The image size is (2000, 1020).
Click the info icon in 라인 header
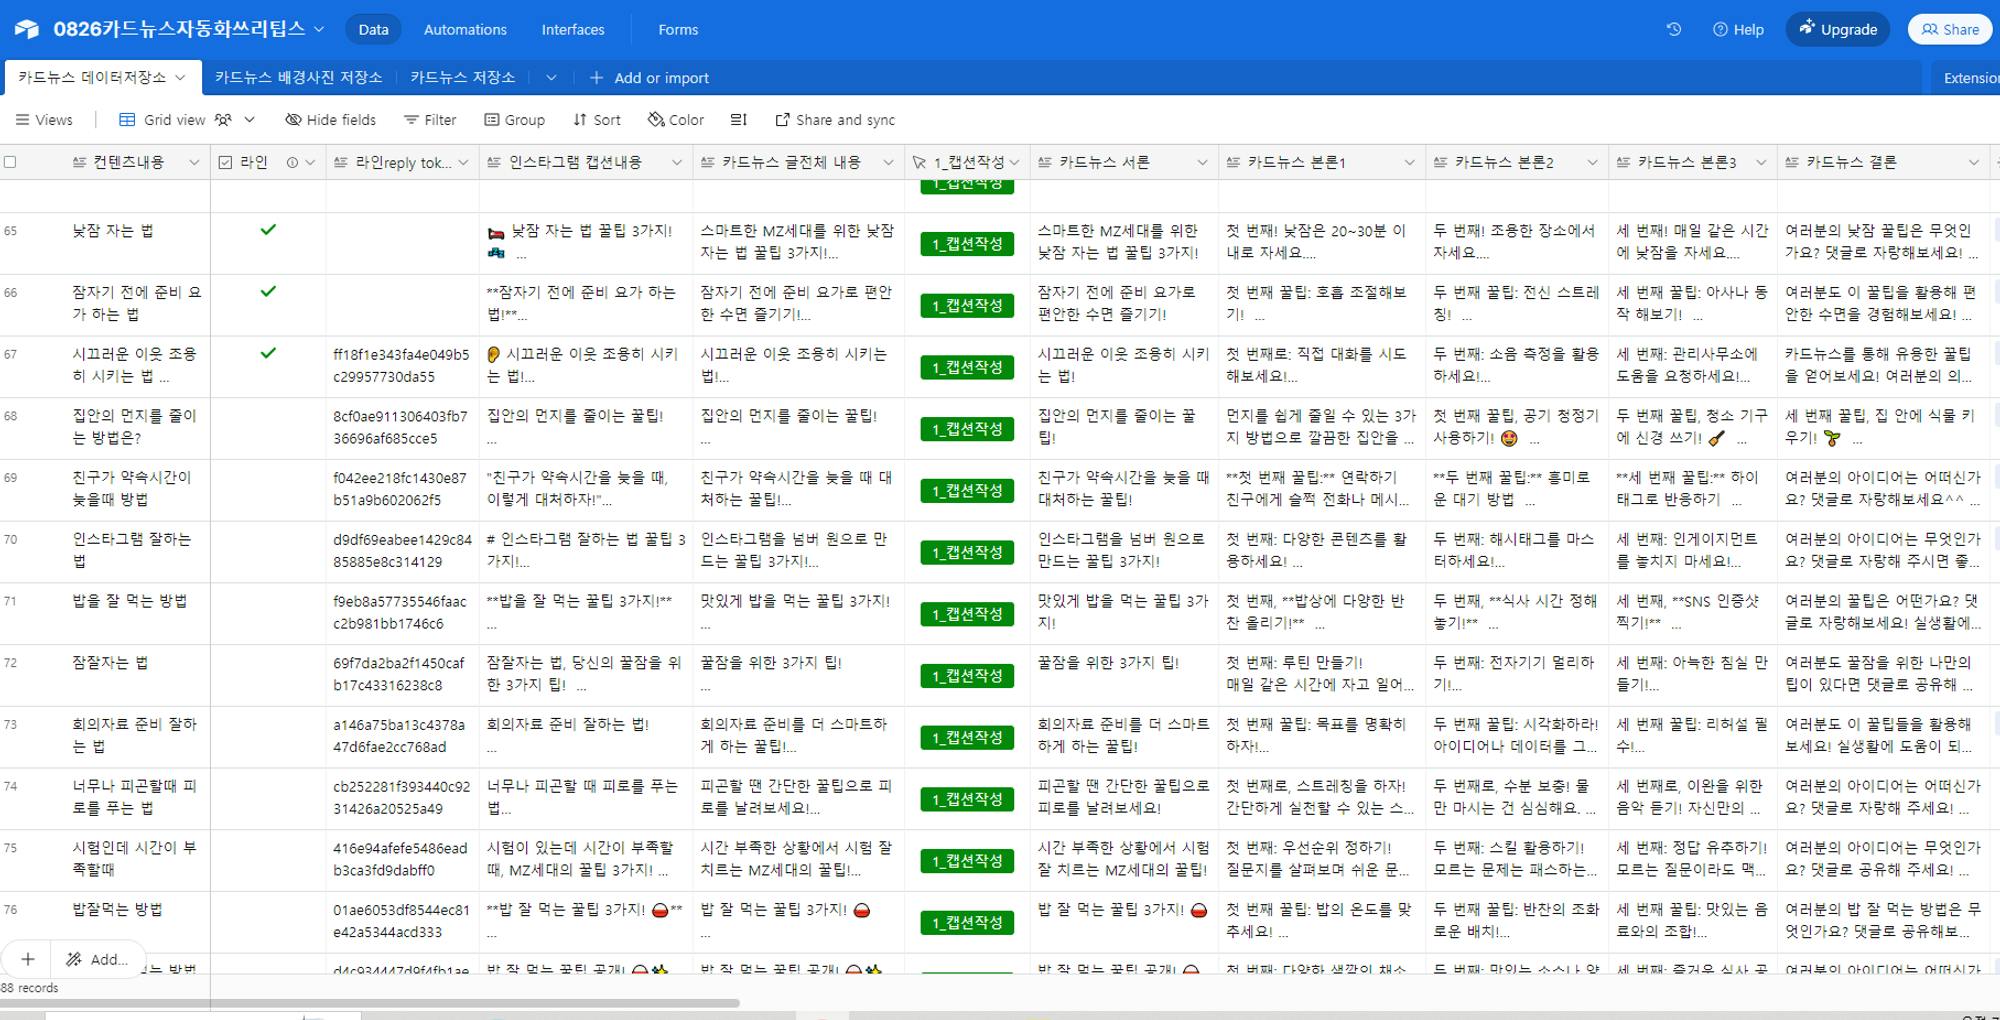click(x=292, y=162)
